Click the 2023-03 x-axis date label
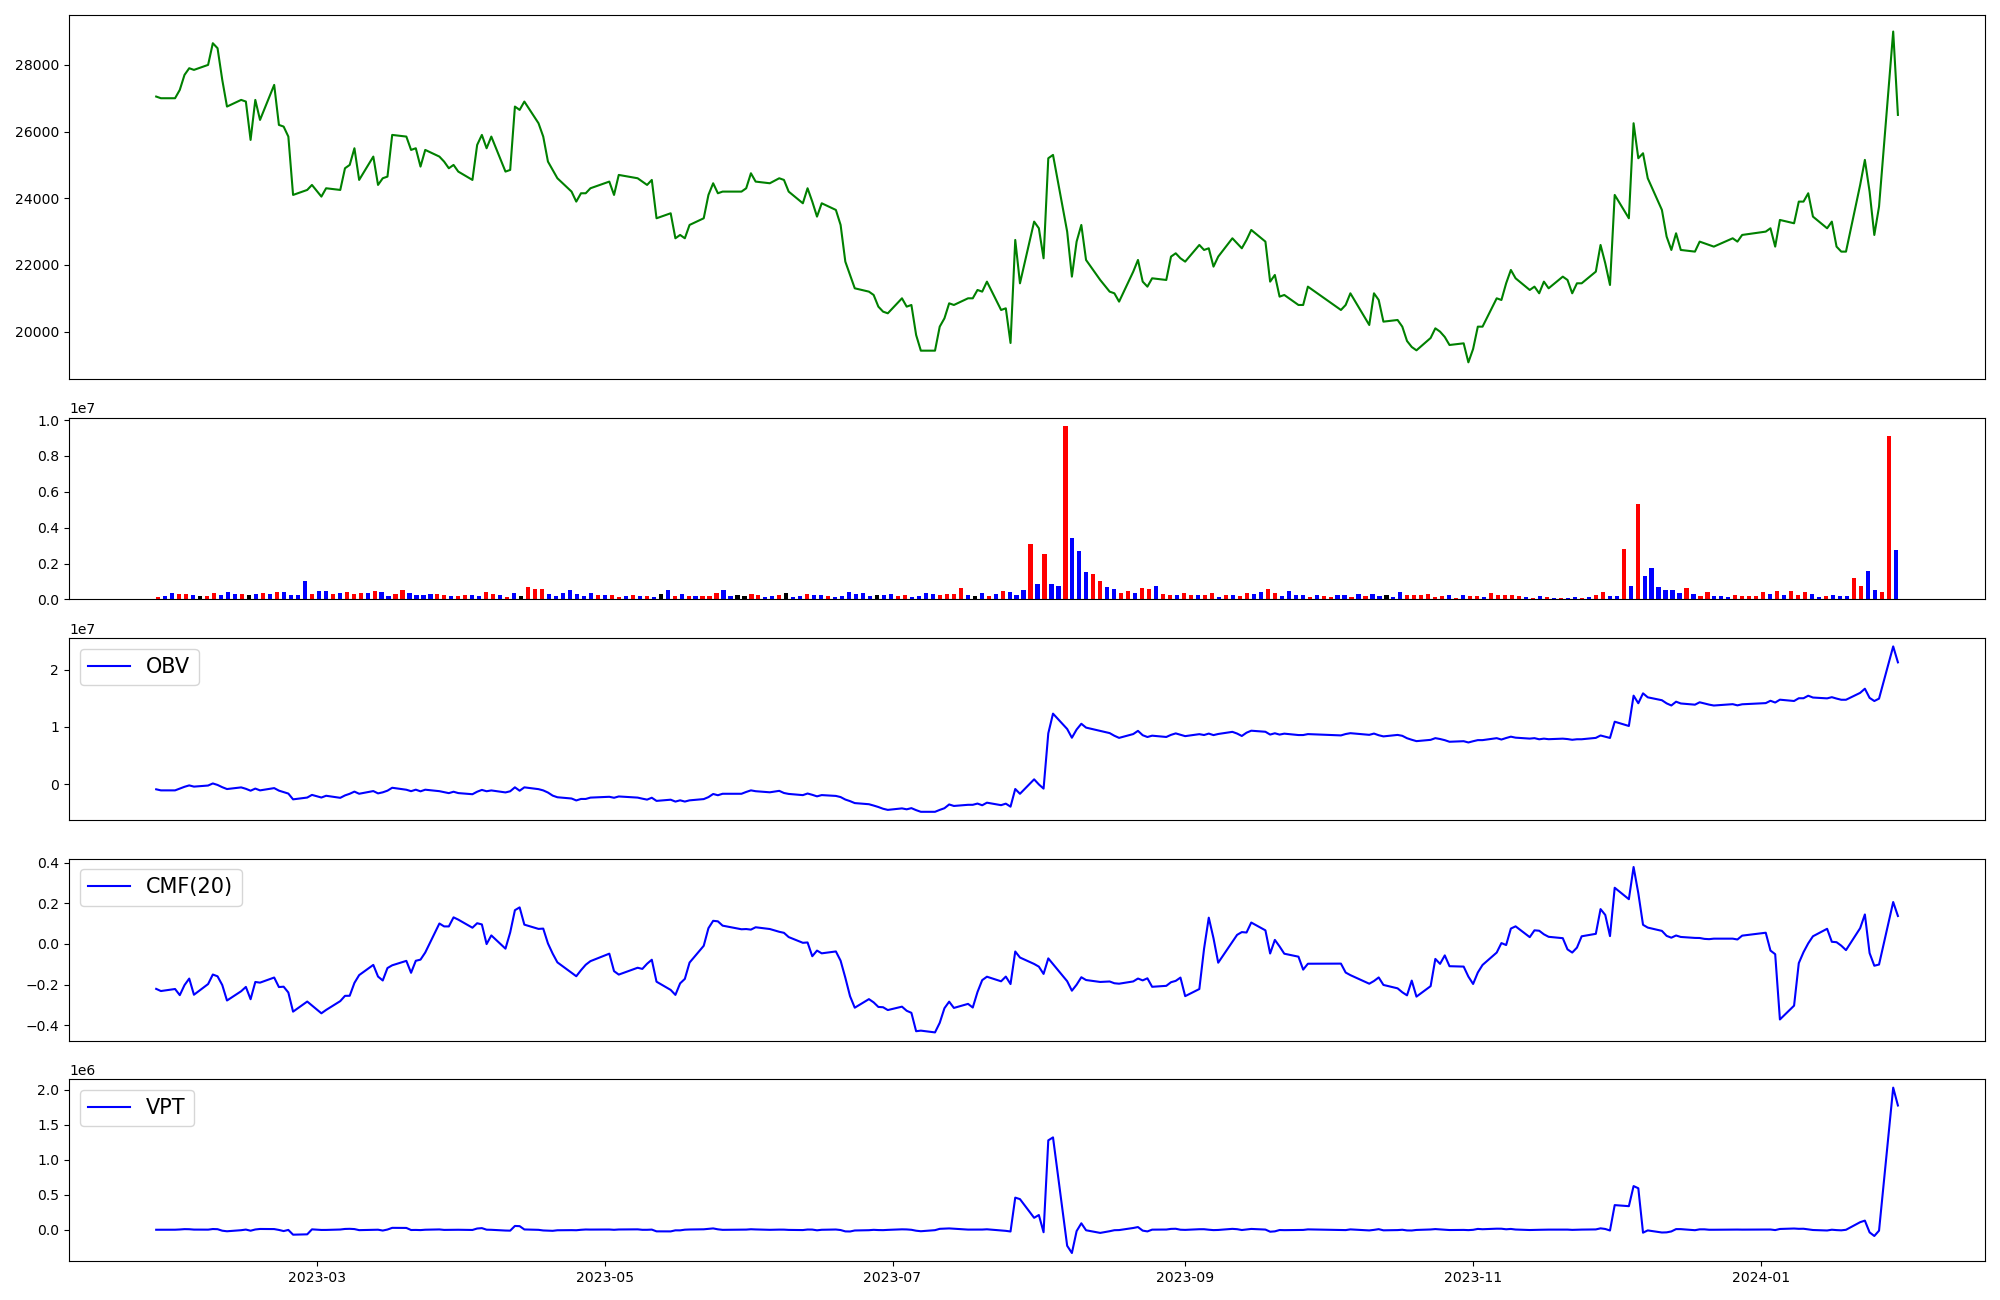The height and width of the screenshot is (1300, 2000). click(316, 1276)
